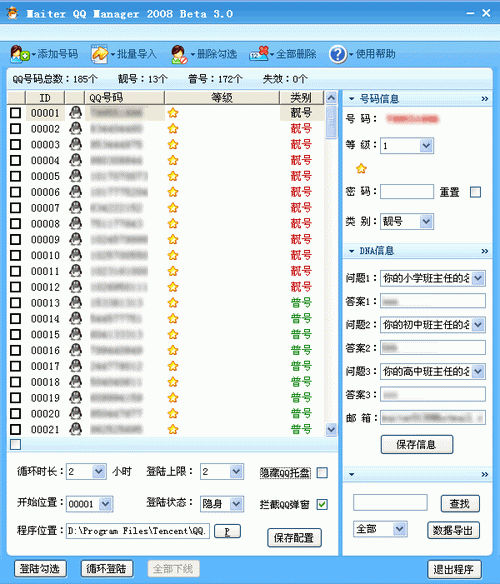Click the level star in row 00018
The height and width of the screenshot is (584, 500).
coord(173,382)
